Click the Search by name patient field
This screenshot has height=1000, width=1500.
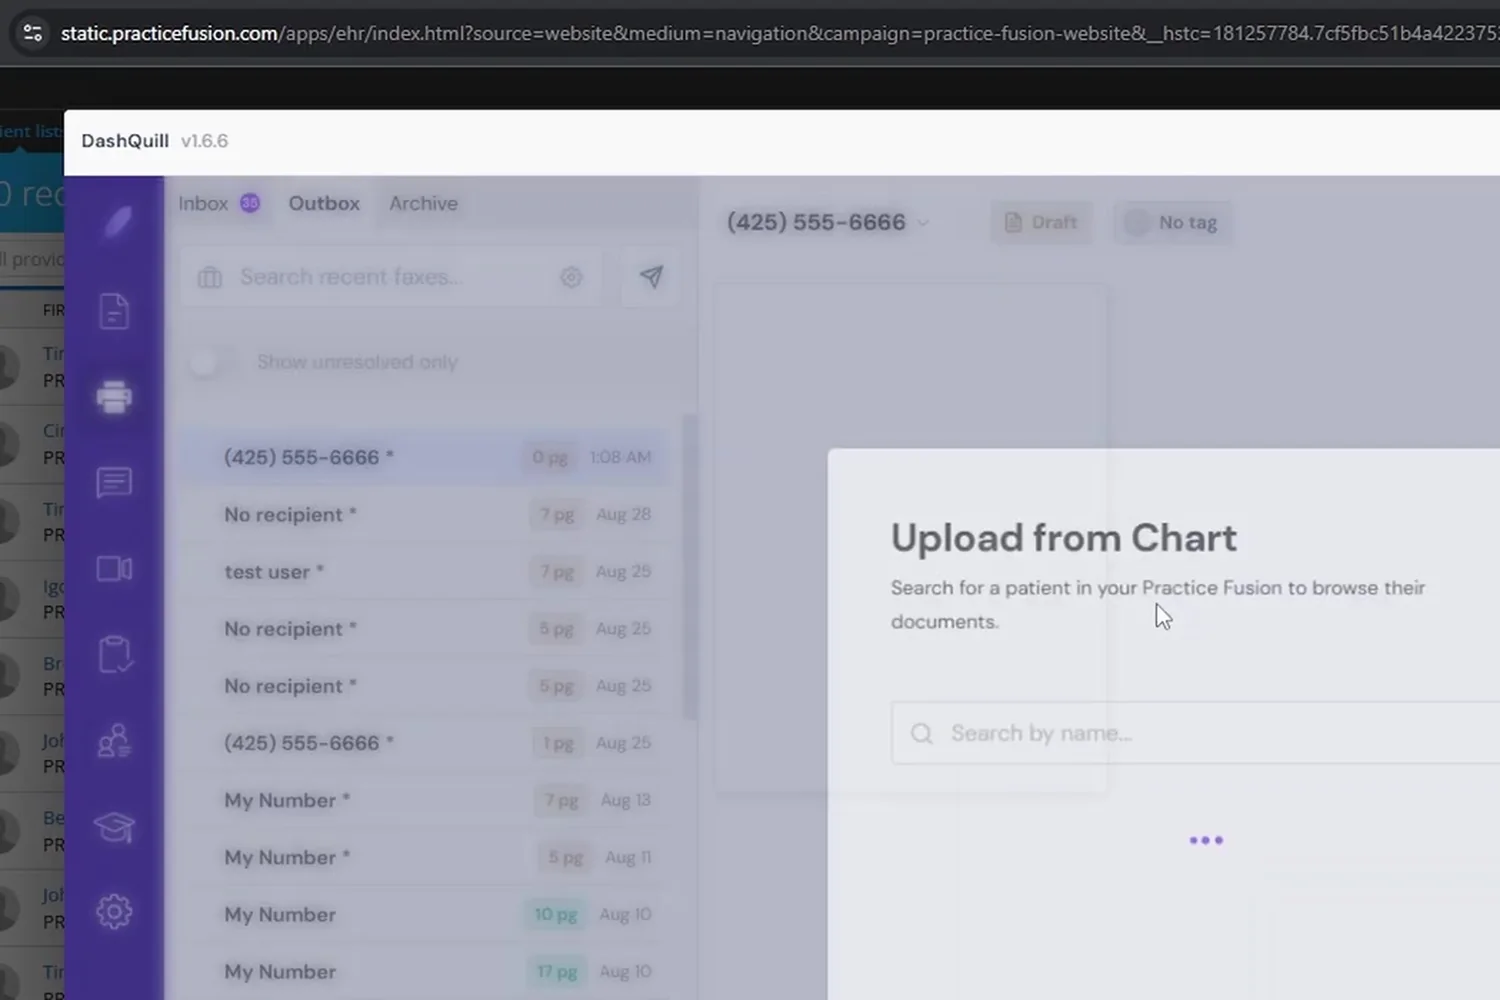tap(1195, 733)
